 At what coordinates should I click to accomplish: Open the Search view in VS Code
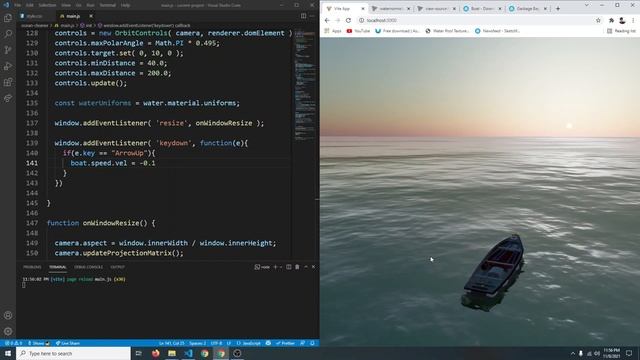(x=8, y=34)
